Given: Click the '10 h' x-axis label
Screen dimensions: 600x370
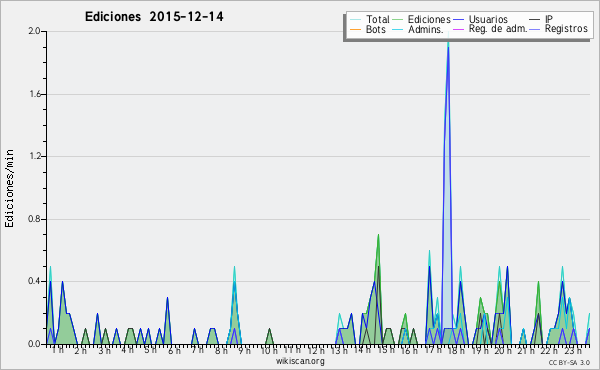Looking at the screenshot, I should [269, 351].
